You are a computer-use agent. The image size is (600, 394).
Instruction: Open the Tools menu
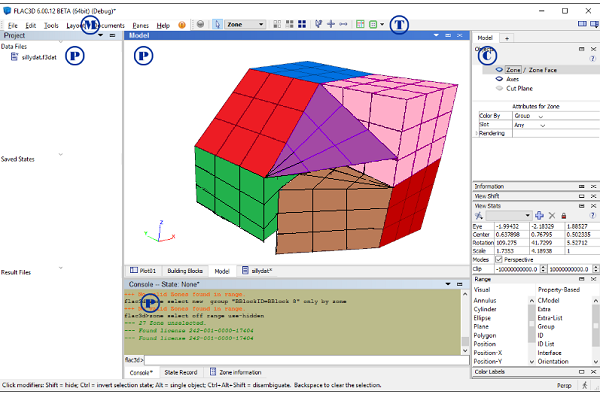(51, 26)
